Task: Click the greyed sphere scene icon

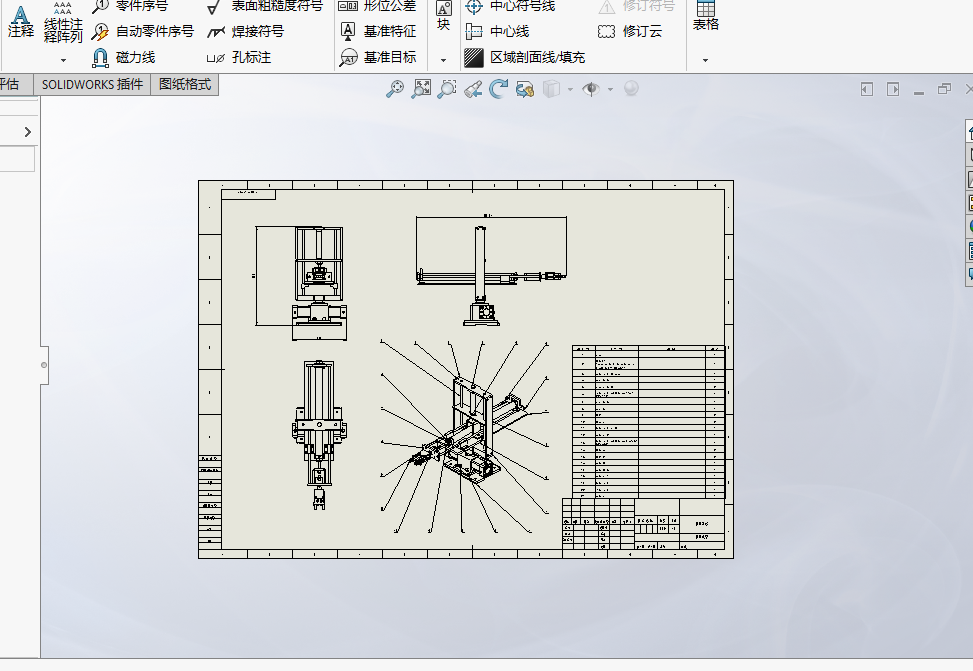Action: [631, 89]
